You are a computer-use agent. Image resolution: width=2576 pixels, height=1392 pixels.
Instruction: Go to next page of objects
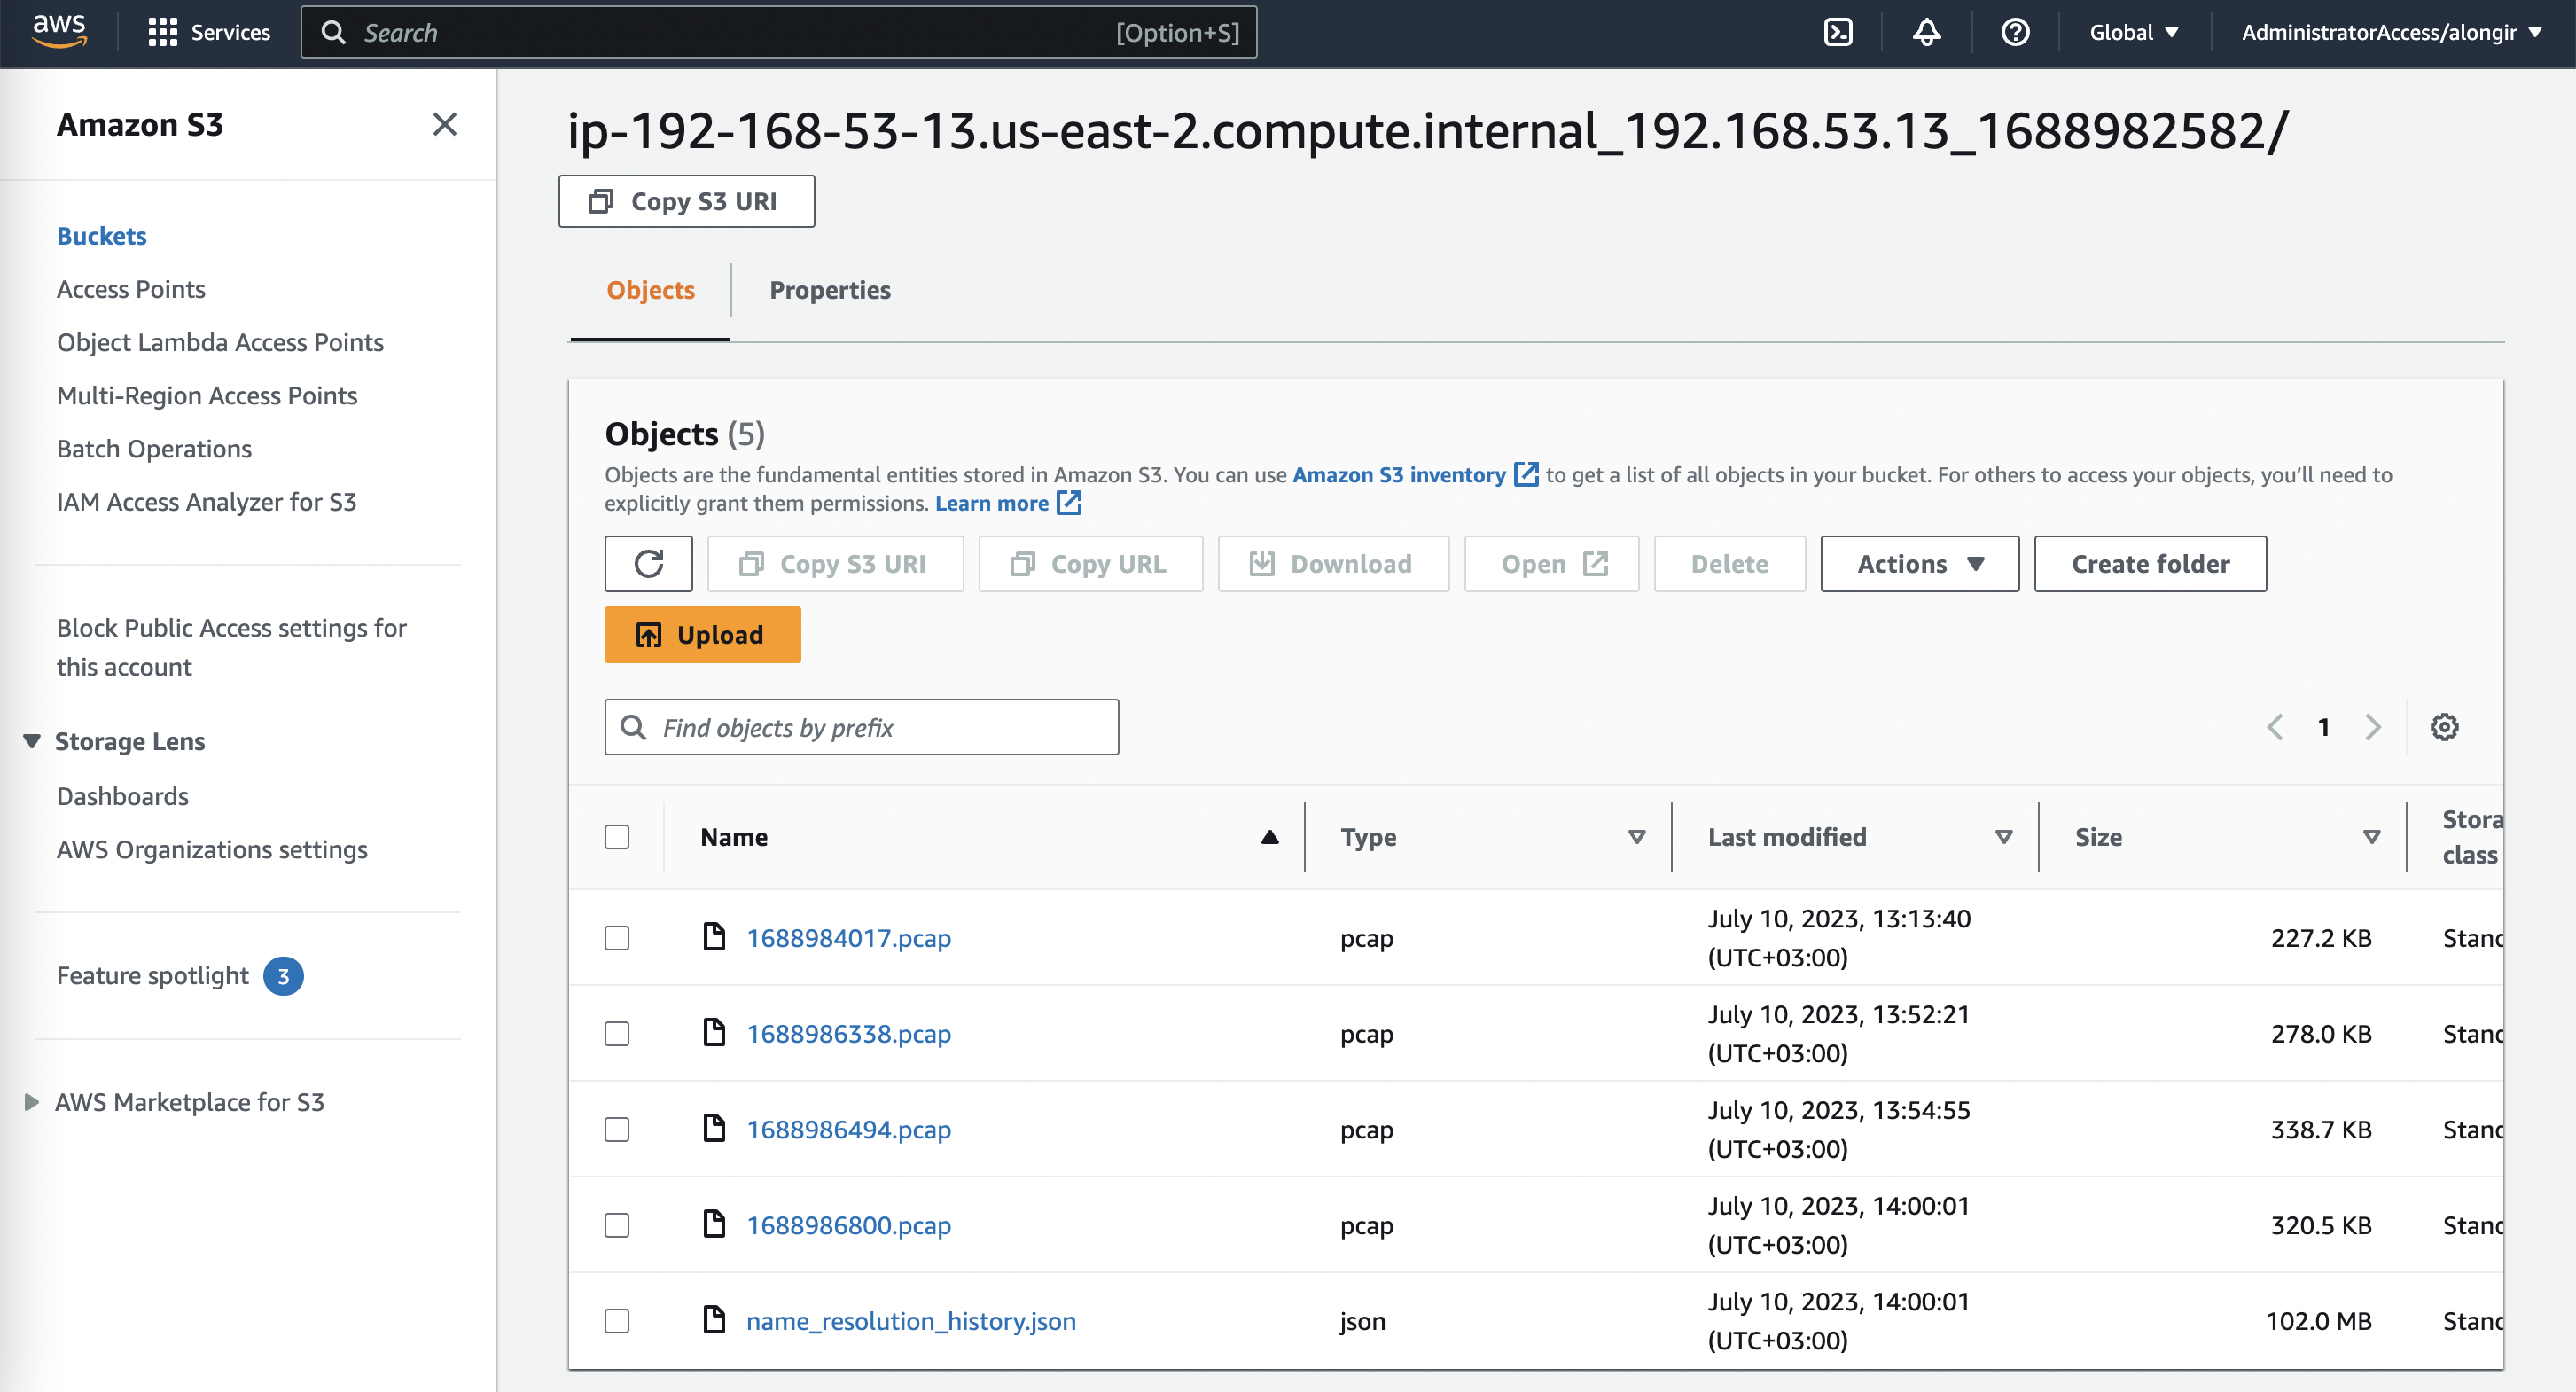click(2372, 727)
